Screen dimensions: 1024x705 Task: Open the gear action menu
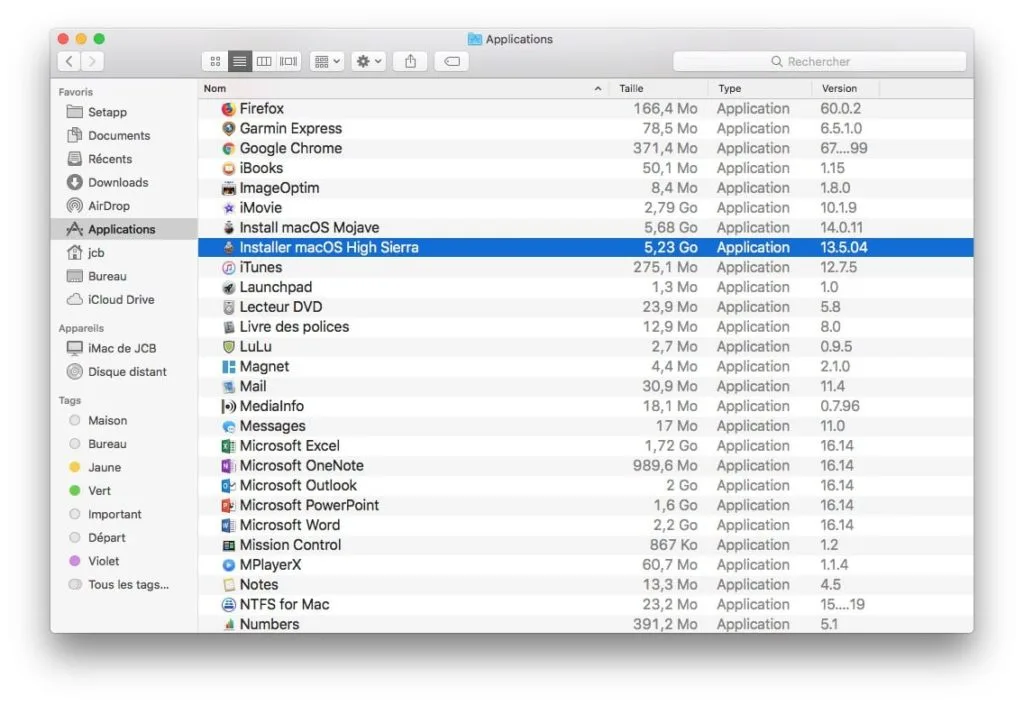click(368, 61)
